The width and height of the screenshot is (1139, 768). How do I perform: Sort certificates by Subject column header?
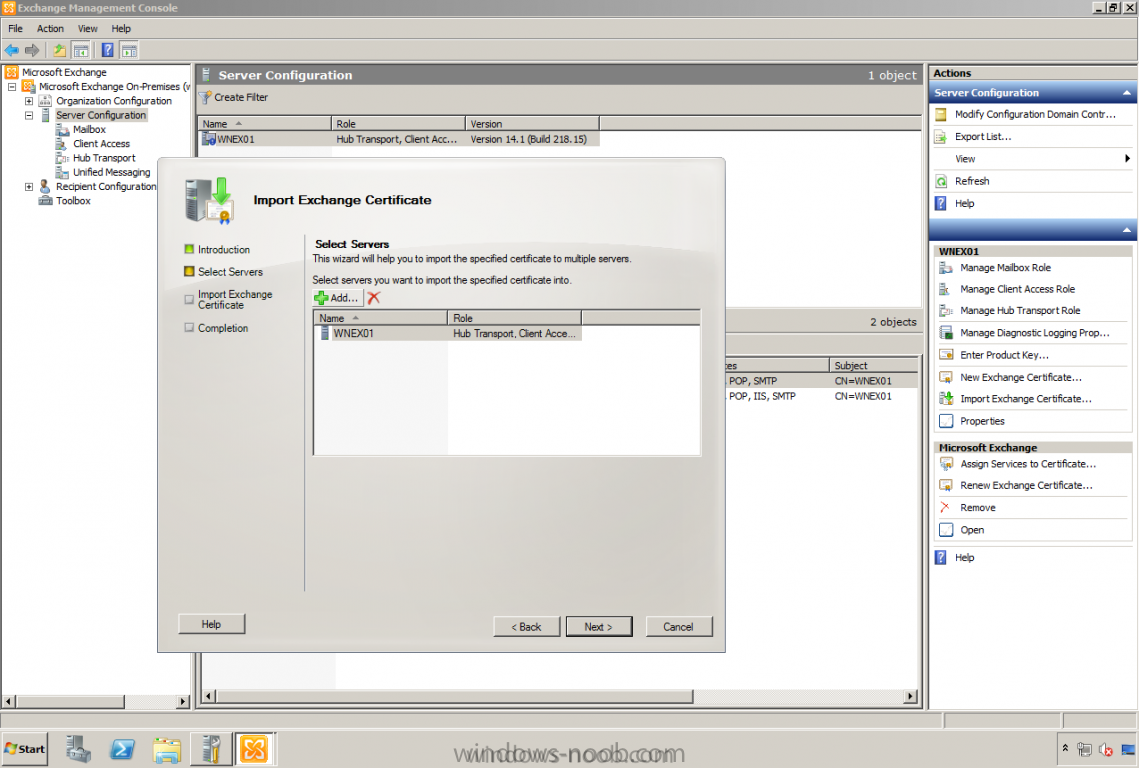tap(874, 365)
